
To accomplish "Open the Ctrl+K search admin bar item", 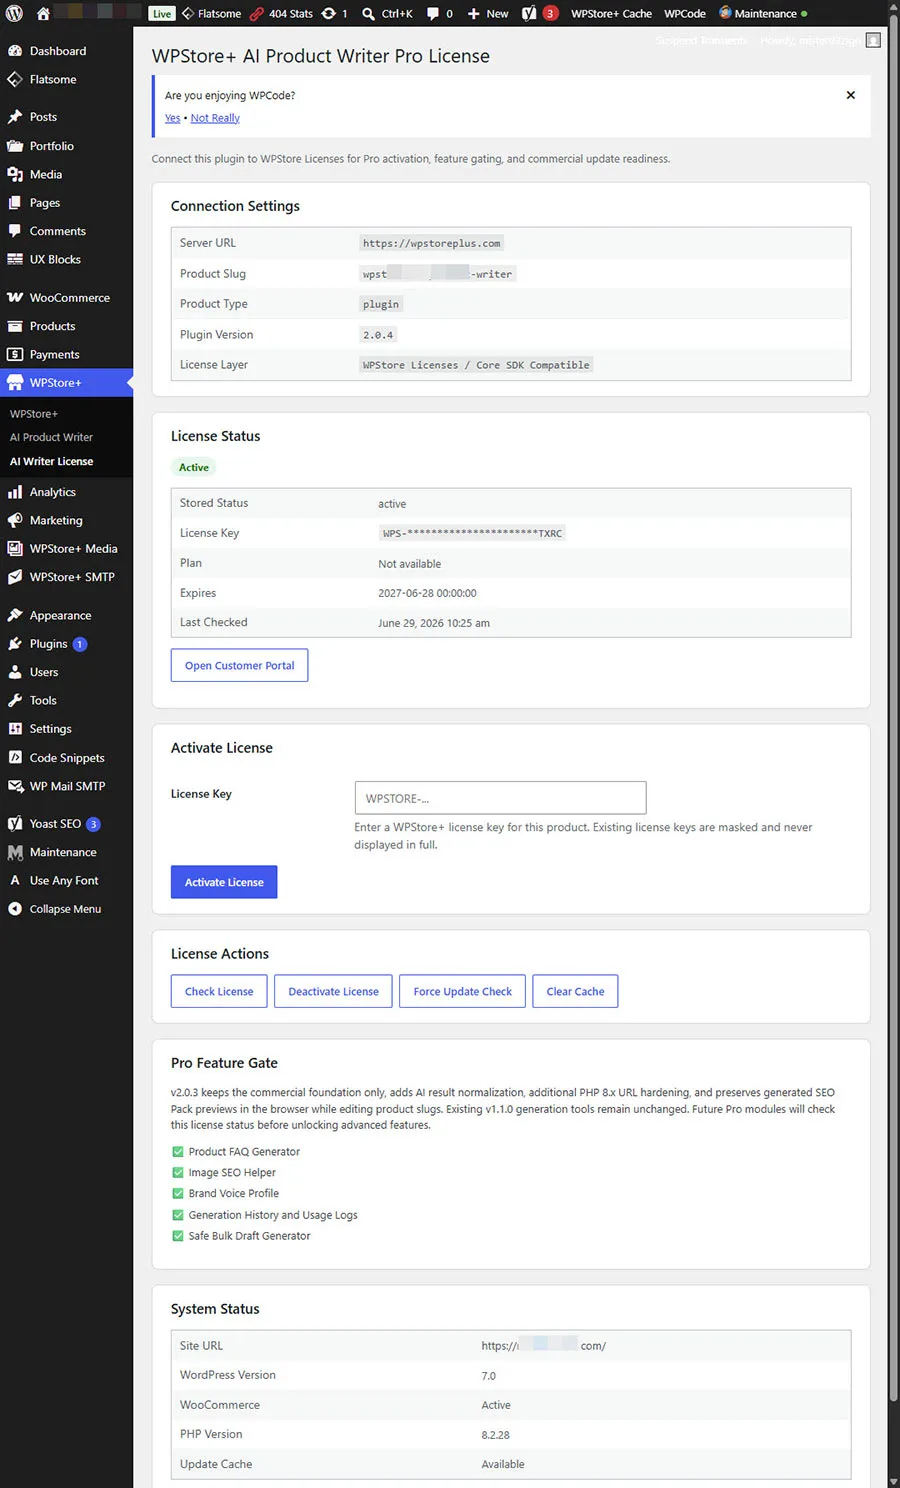I will pos(387,14).
